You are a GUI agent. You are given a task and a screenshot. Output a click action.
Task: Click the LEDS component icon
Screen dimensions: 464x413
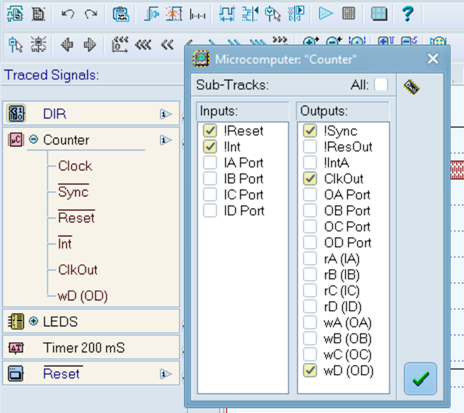click(16, 322)
